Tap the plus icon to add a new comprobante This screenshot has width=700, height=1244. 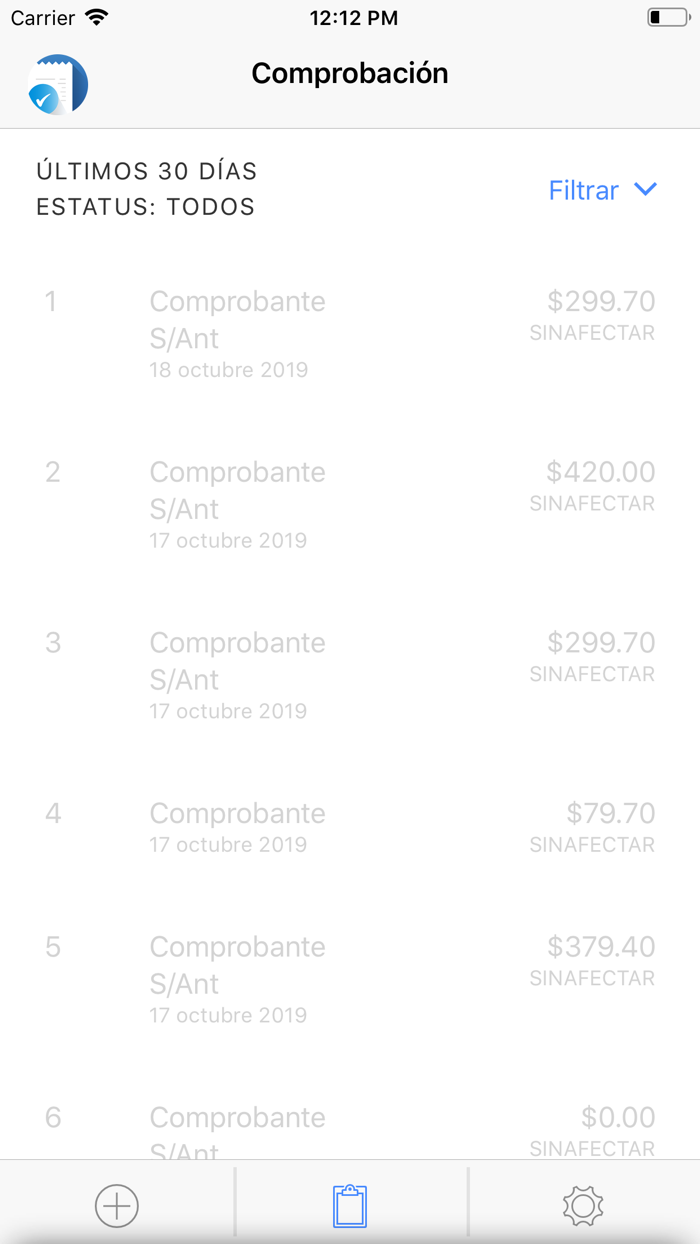point(116,1206)
